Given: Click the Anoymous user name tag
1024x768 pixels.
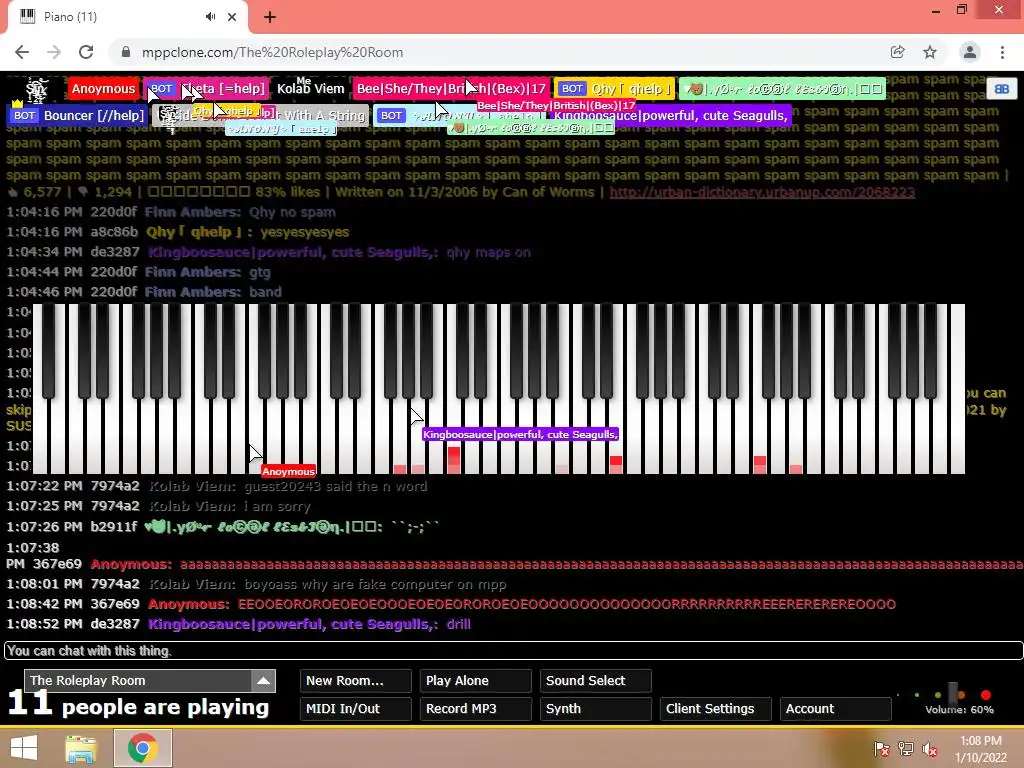Looking at the screenshot, I should tap(103, 89).
